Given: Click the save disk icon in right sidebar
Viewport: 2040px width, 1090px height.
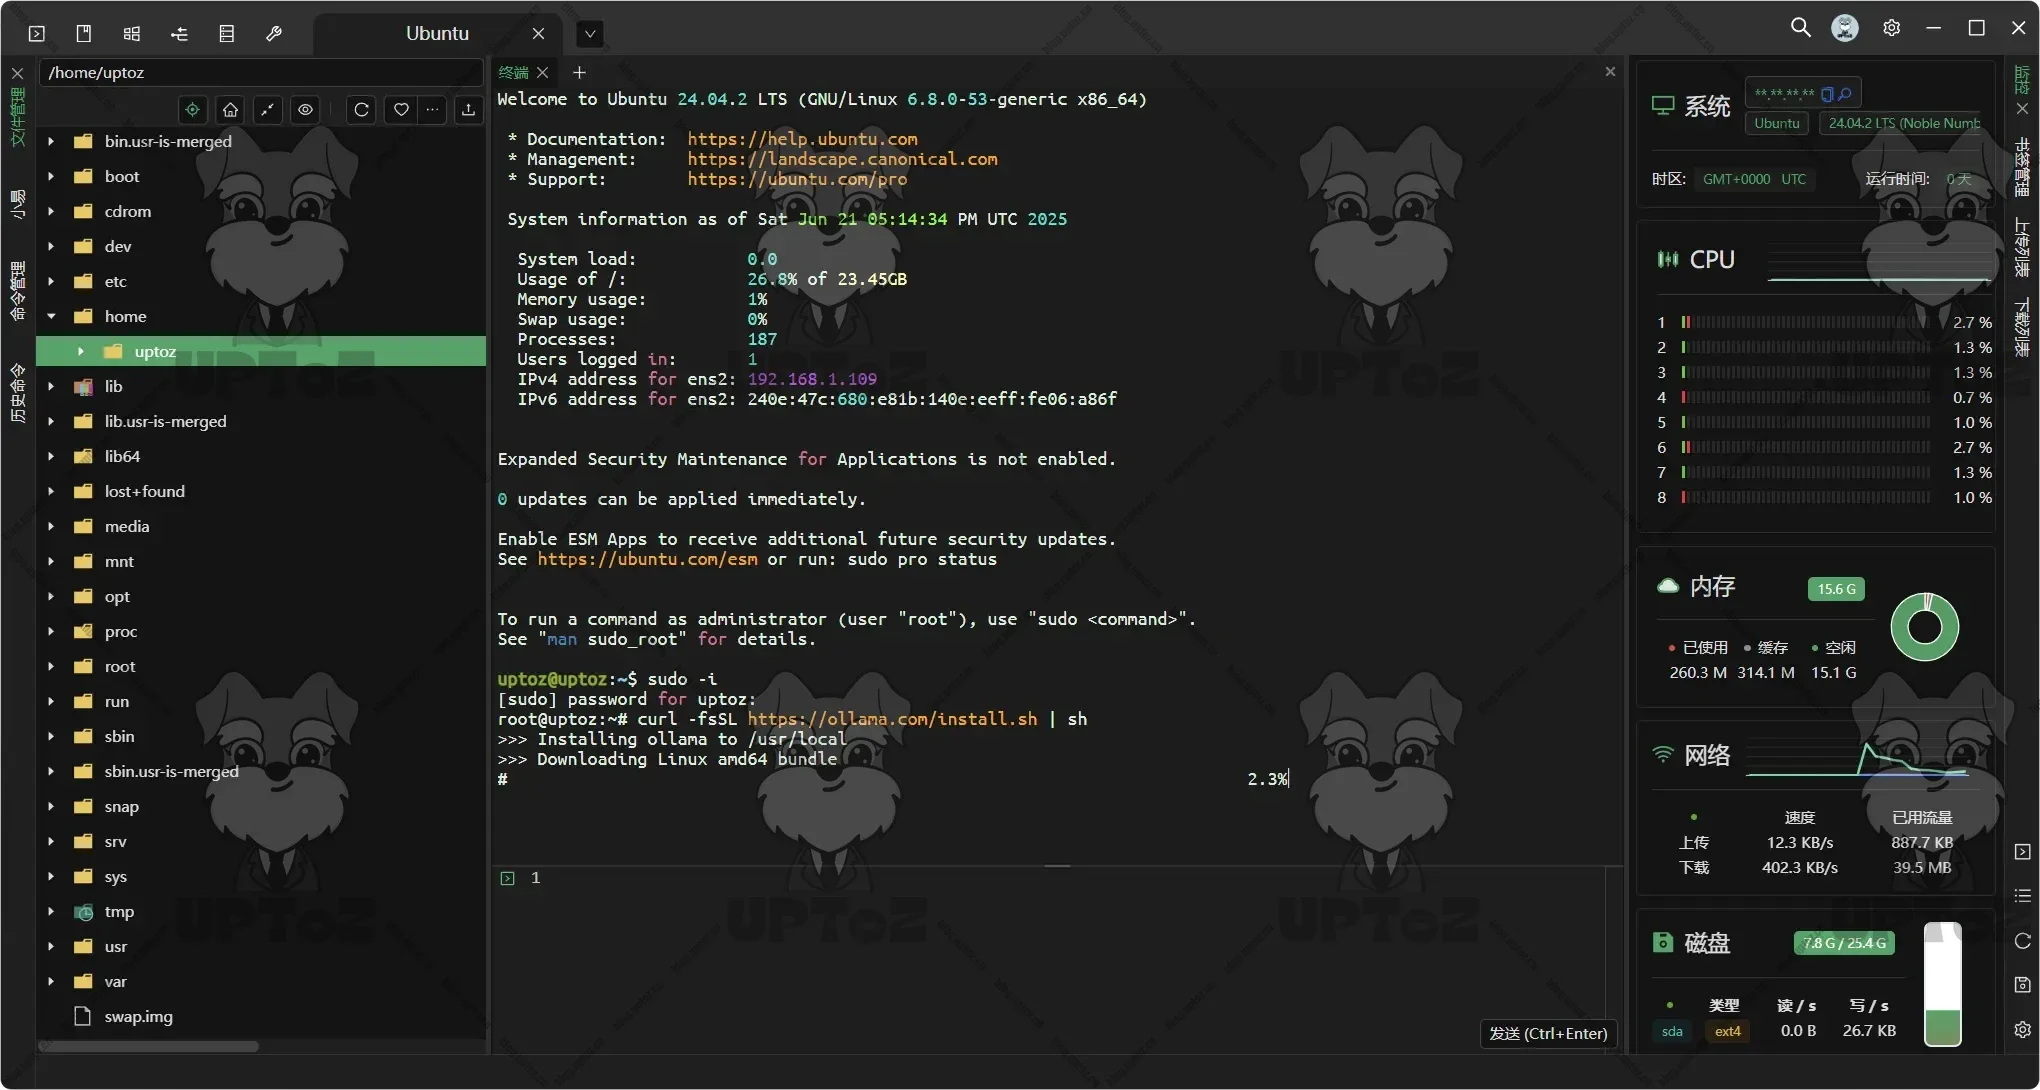Looking at the screenshot, I should point(2023,985).
